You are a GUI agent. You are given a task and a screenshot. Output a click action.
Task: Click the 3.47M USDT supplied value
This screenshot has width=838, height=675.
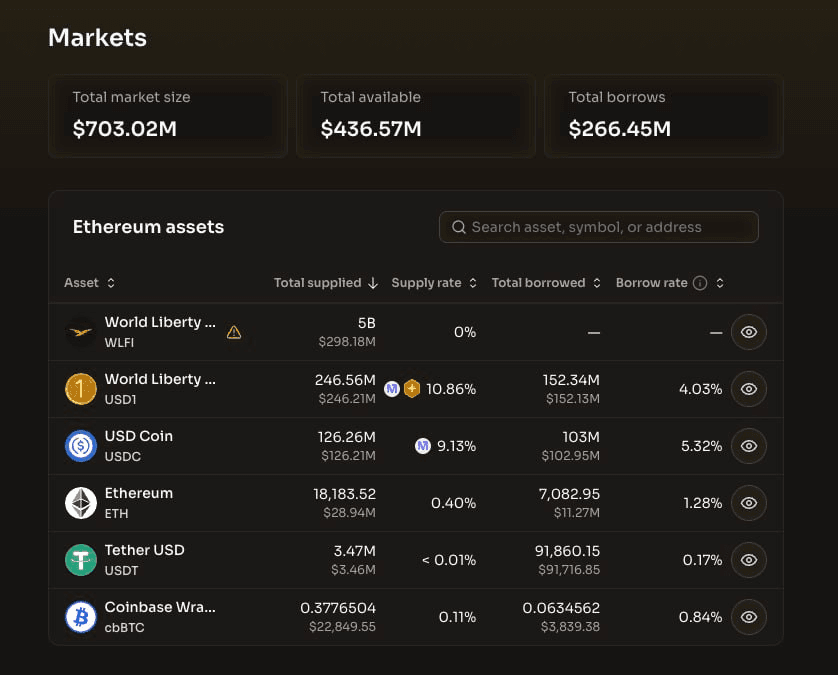click(354, 551)
